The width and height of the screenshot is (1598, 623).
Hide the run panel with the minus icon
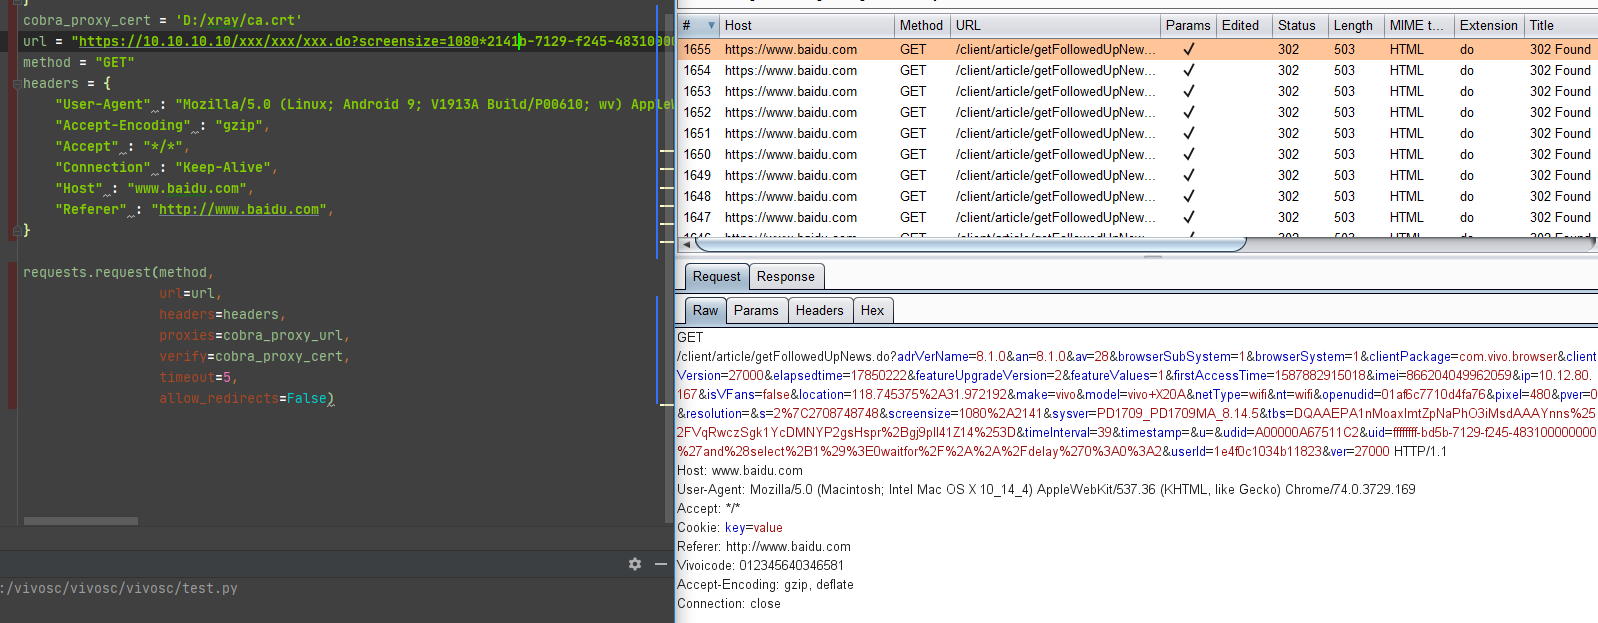[661, 564]
